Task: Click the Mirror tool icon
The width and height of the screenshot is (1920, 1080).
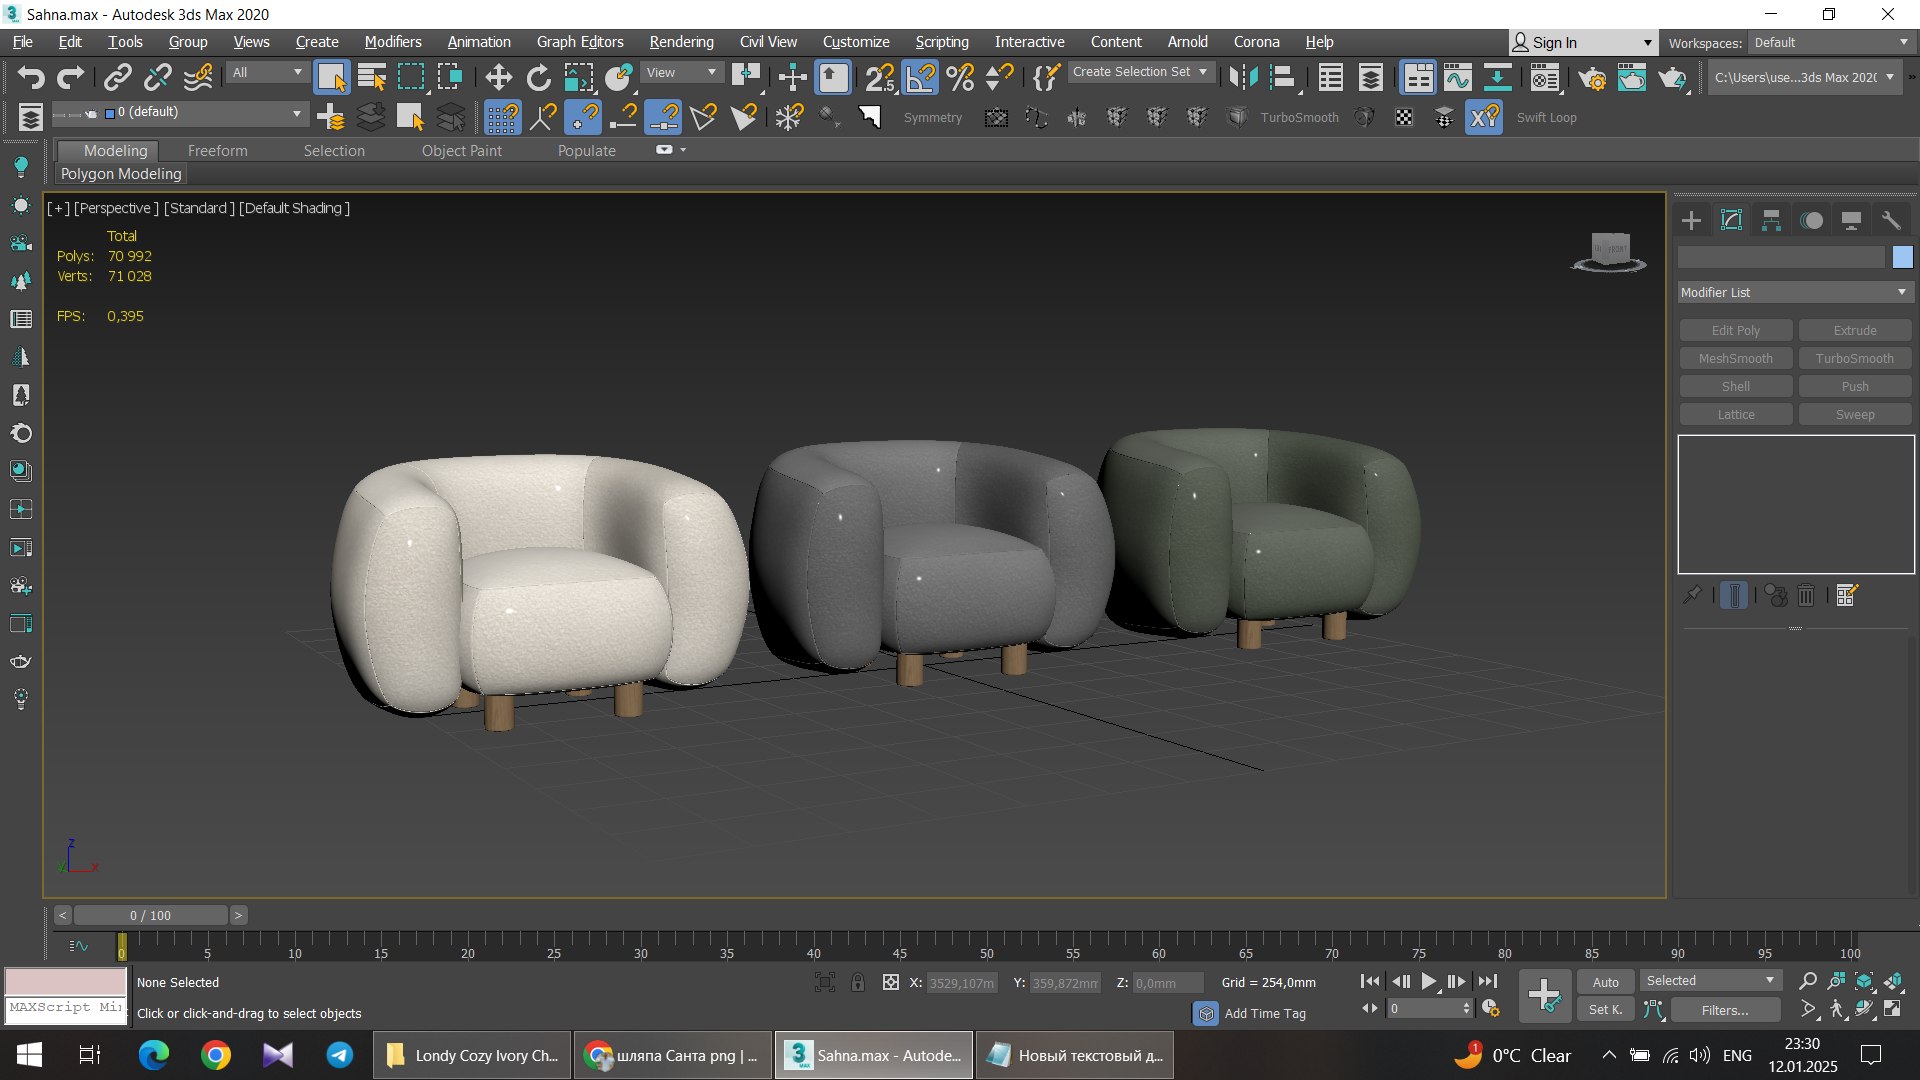Action: (1243, 77)
